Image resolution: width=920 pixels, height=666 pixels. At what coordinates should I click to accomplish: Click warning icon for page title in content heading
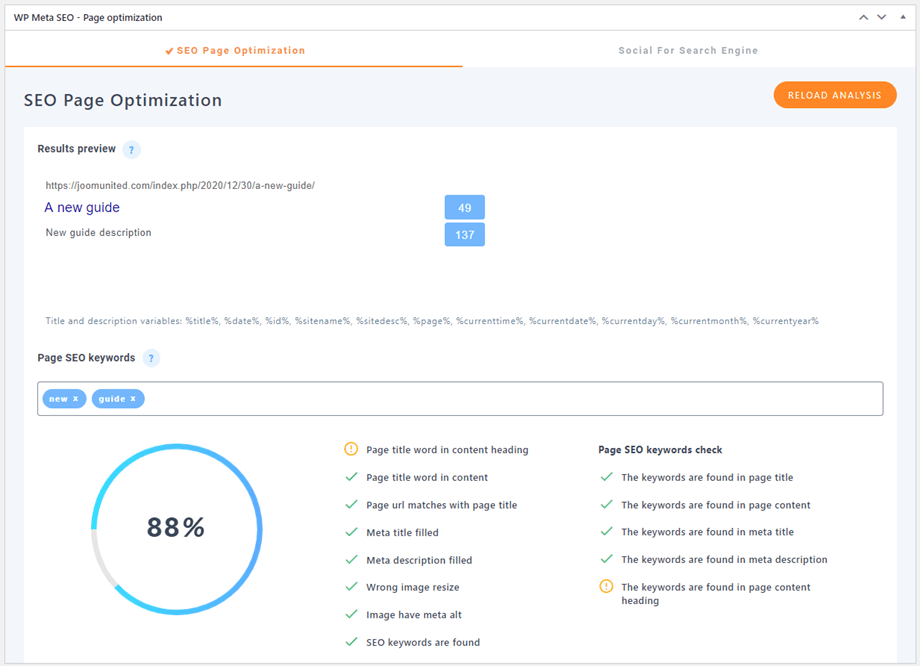coord(351,450)
